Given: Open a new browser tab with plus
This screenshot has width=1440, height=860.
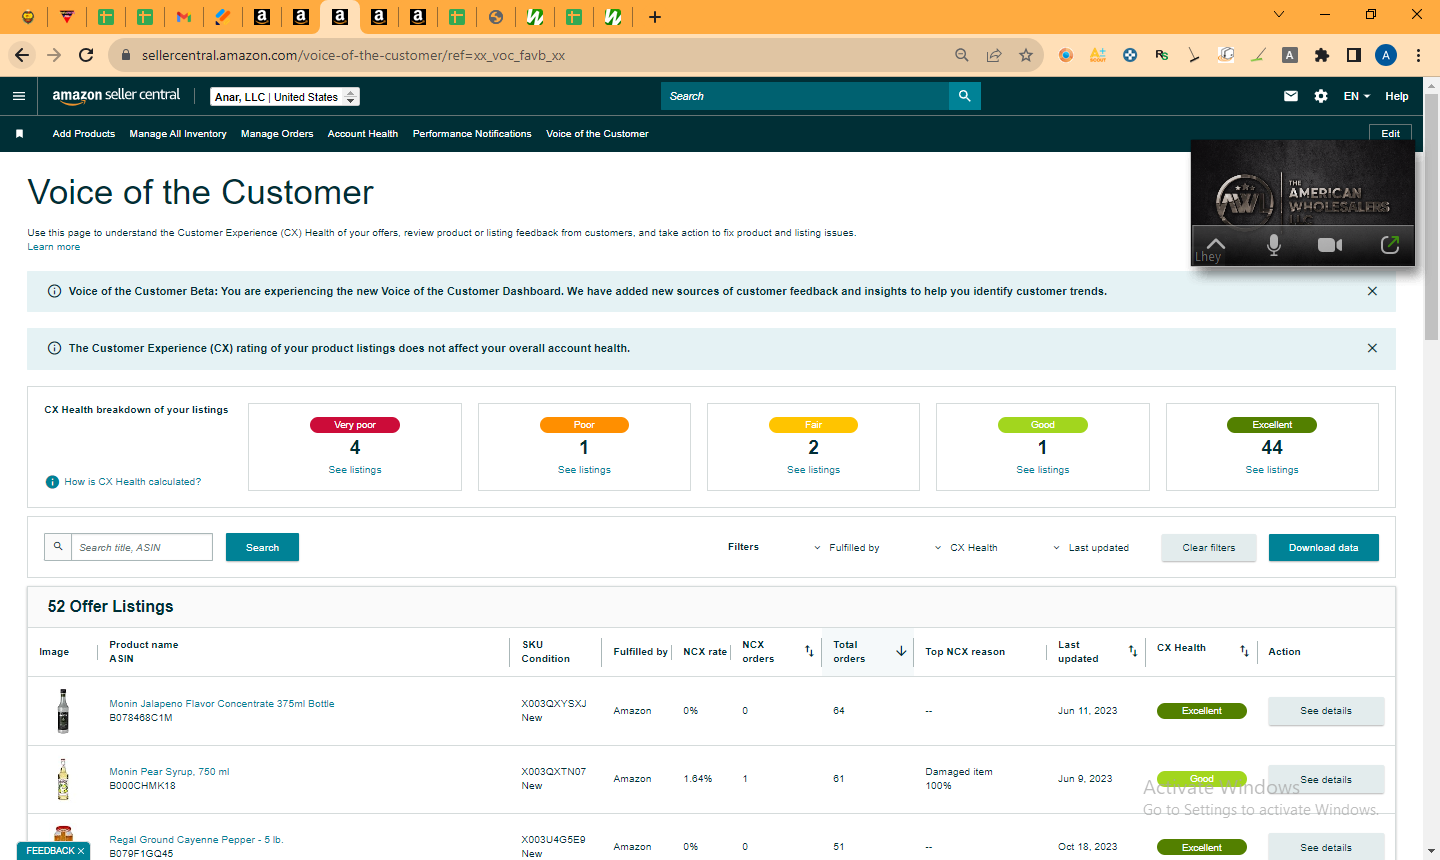Looking at the screenshot, I should 655,17.
